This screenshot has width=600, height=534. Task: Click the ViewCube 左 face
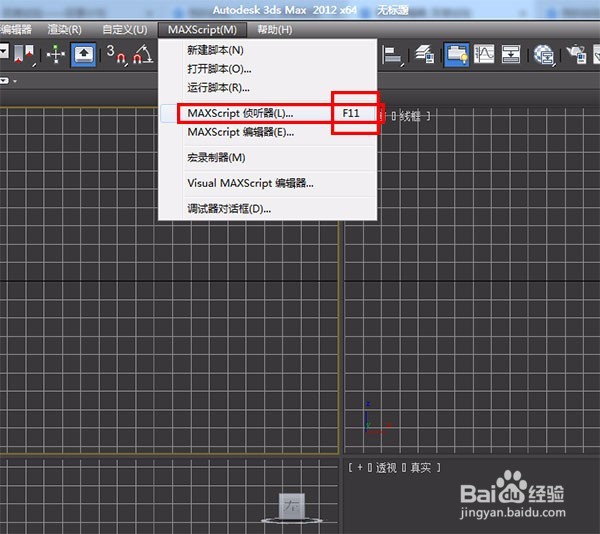pos(292,506)
